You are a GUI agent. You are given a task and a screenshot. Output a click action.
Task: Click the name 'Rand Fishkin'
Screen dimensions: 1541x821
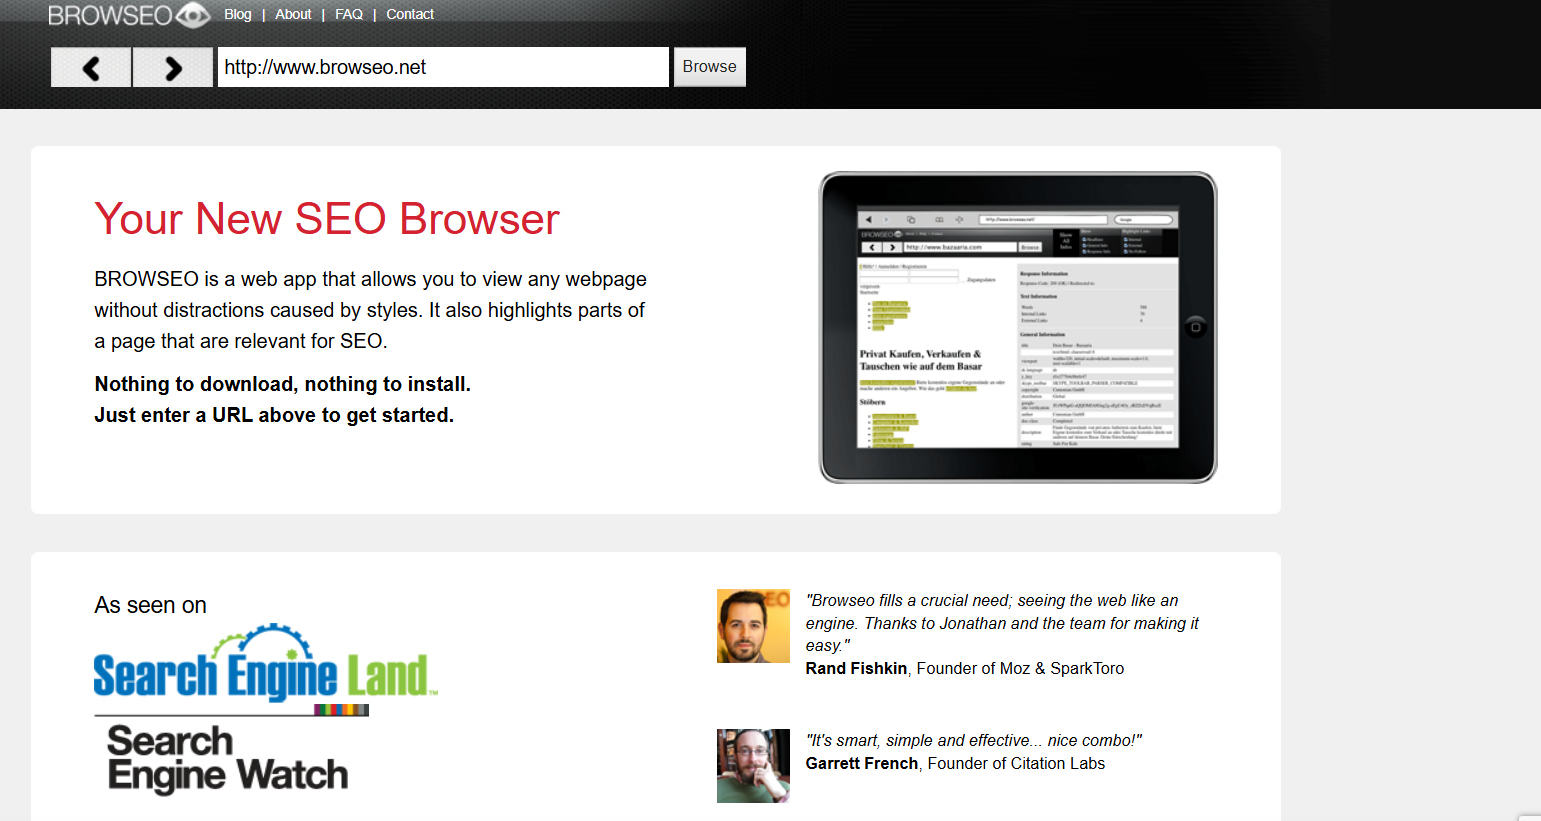click(x=856, y=668)
